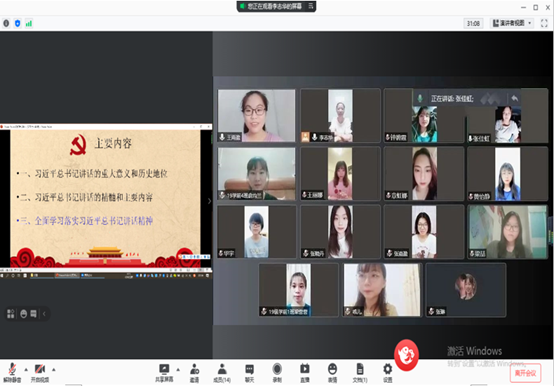
Task: Expand share screen options arrow
Action: tap(178, 370)
